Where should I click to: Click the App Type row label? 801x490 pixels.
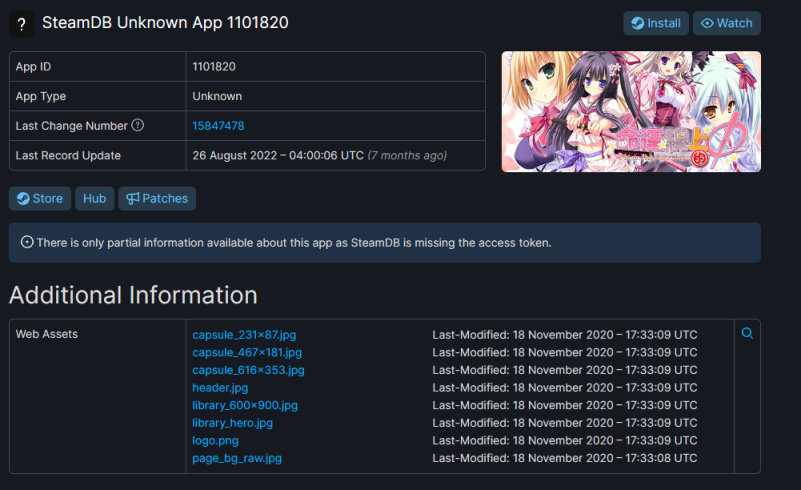click(41, 96)
